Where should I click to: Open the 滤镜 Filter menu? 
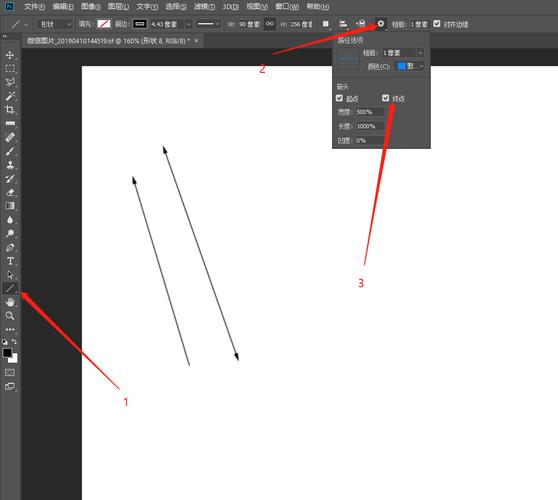[204, 6]
